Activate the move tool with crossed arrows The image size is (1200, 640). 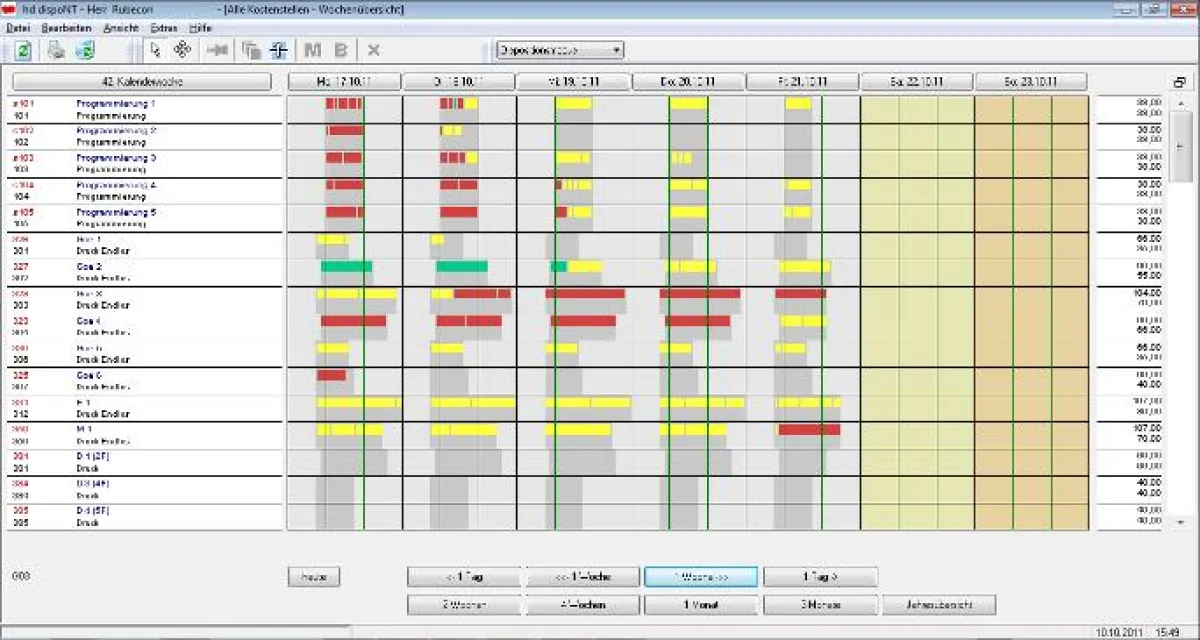tap(184, 50)
